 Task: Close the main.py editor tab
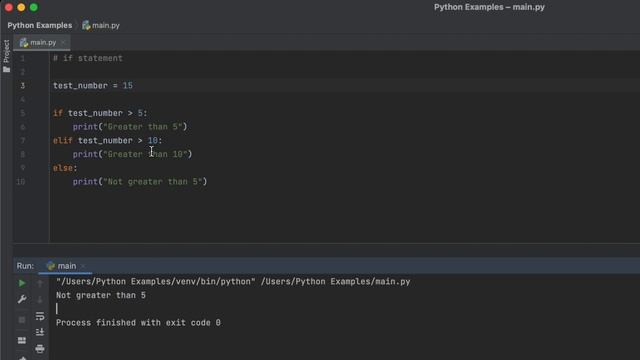click(x=63, y=42)
